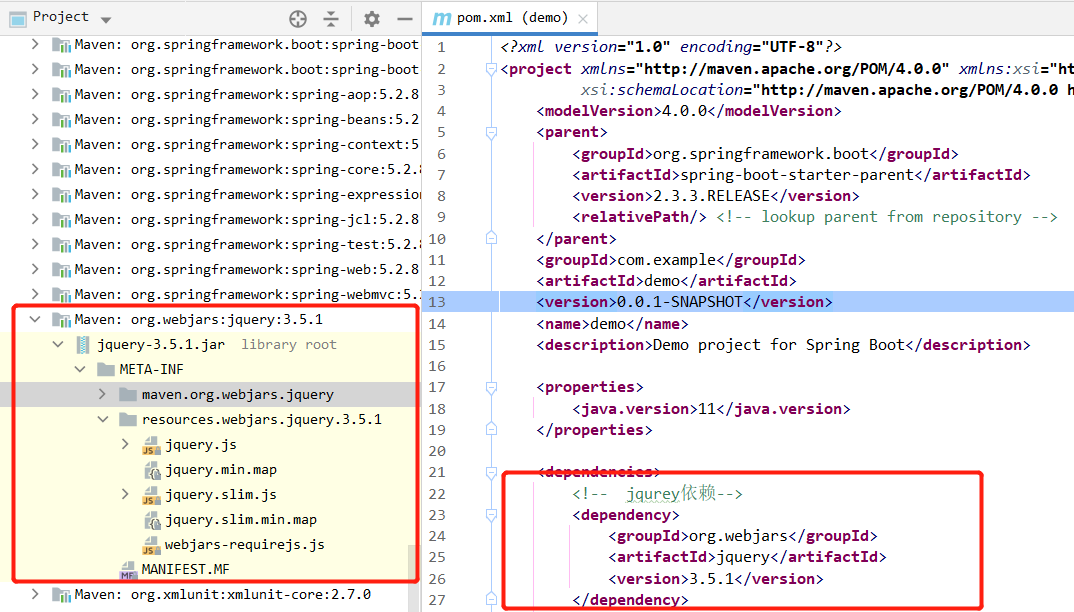The width and height of the screenshot is (1074, 612).
Task: Collapse Maven org.webjars:jquery:3.5.1 node
Action: [x=35, y=319]
